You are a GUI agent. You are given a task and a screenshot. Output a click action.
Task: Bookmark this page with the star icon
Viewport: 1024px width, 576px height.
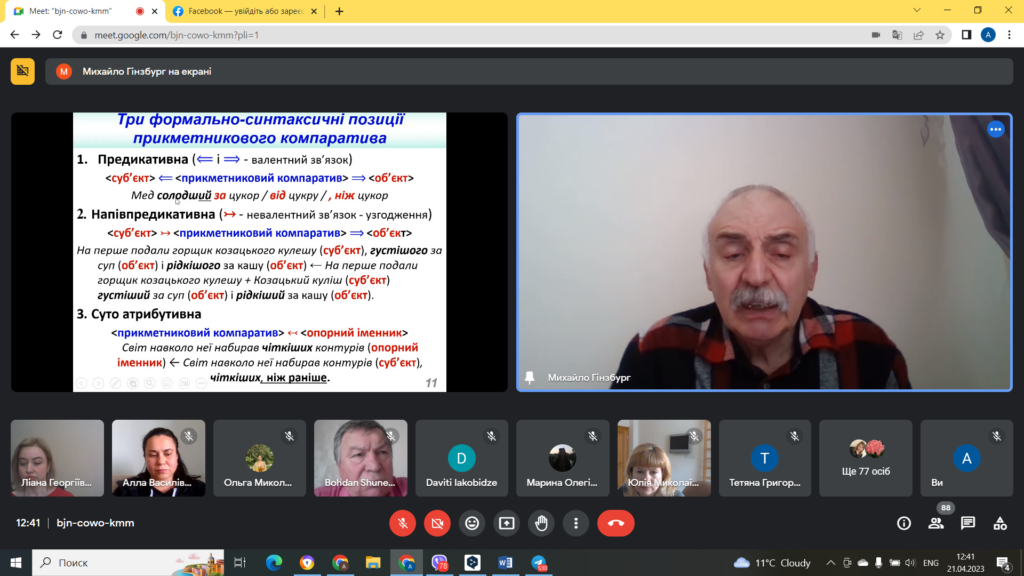coord(940,34)
